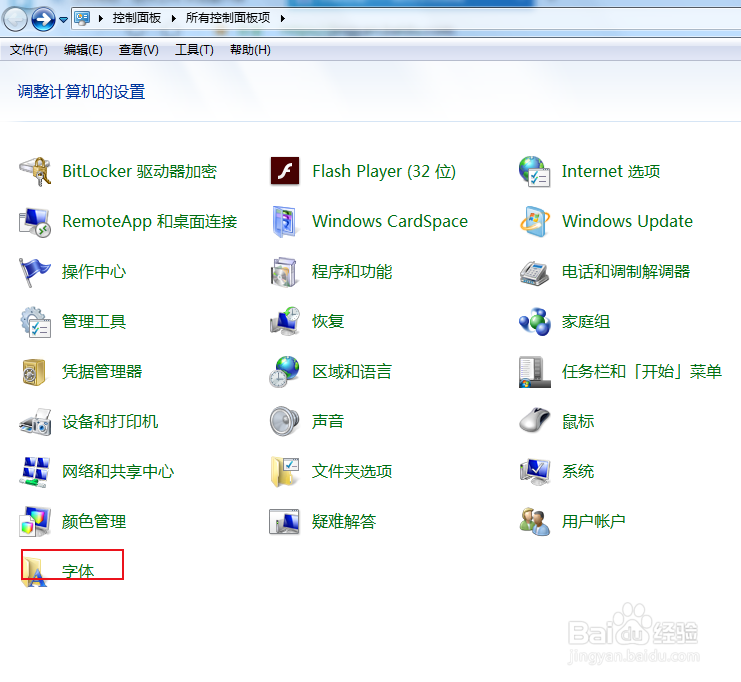The image size is (741, 682).
Task: Click the 凭据管理器 link text
Action: tap(102, 371)
